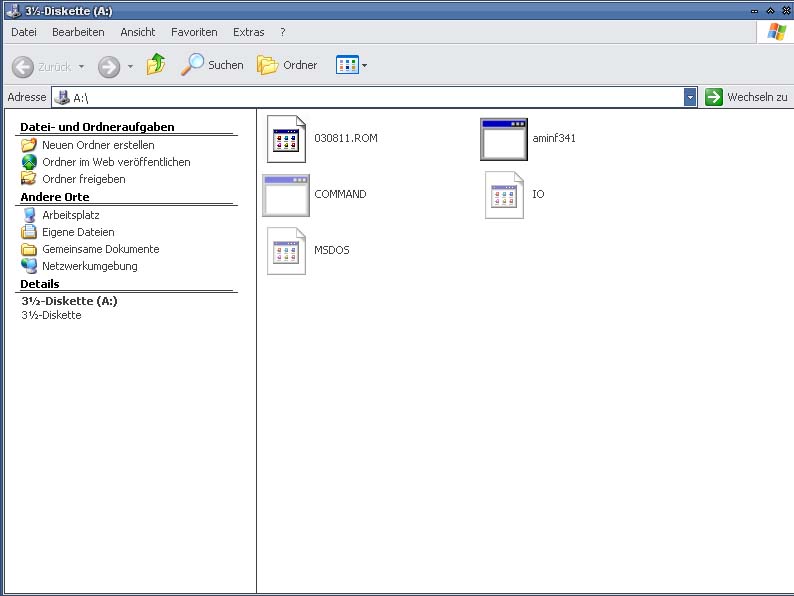
Task: Open the Ansicht menu
Action: 138,32
